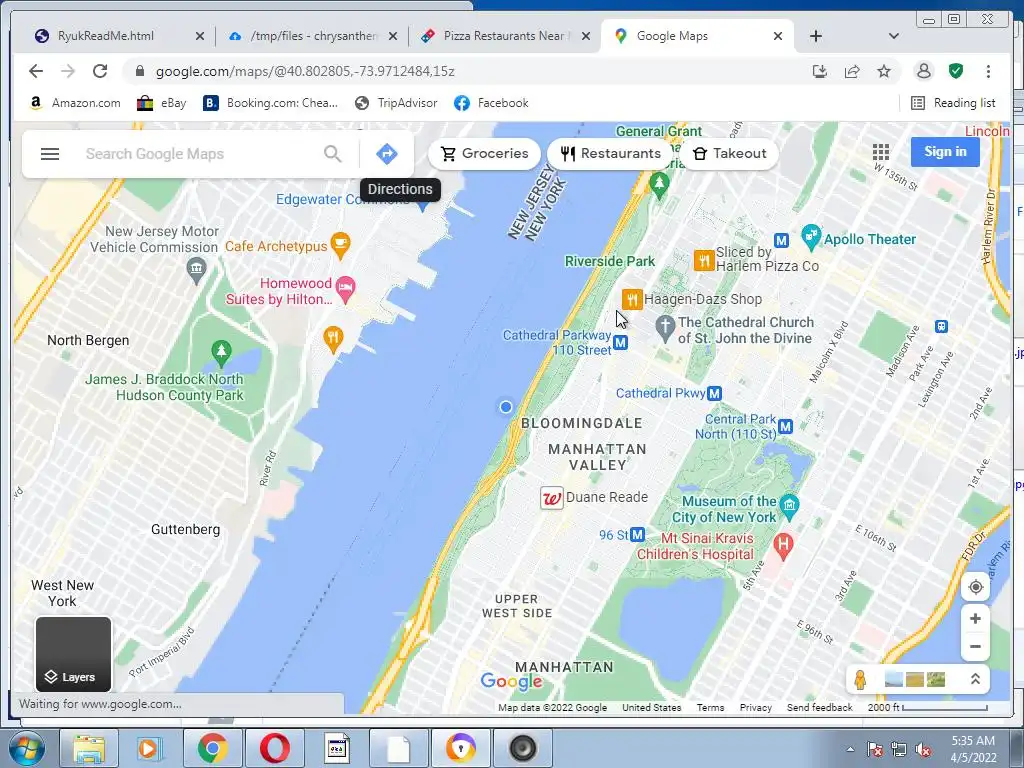Viewport: 1024px width, 768px height.
Task: Expand the imagery strip with the double chevron
Action: [975, 679]
